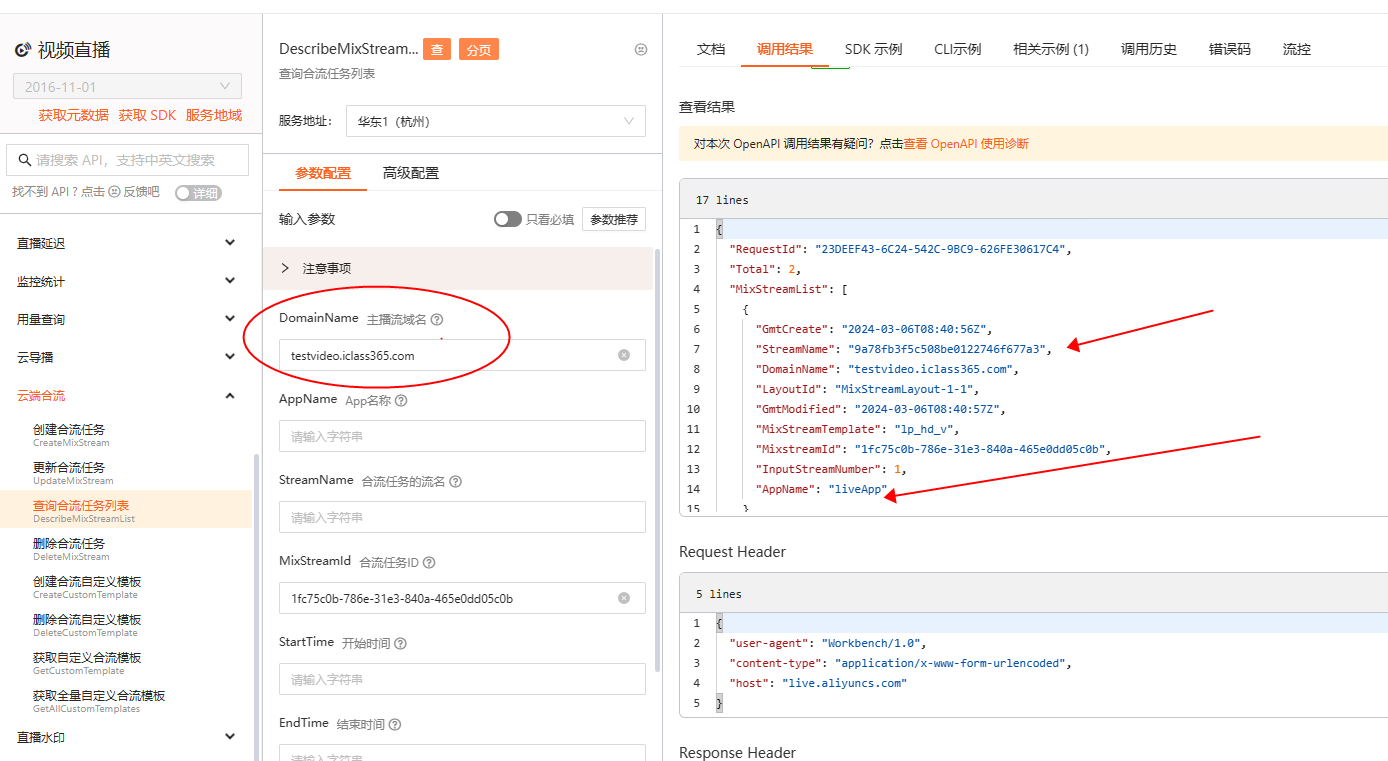Focus the API search input field

tap(127, 160)
